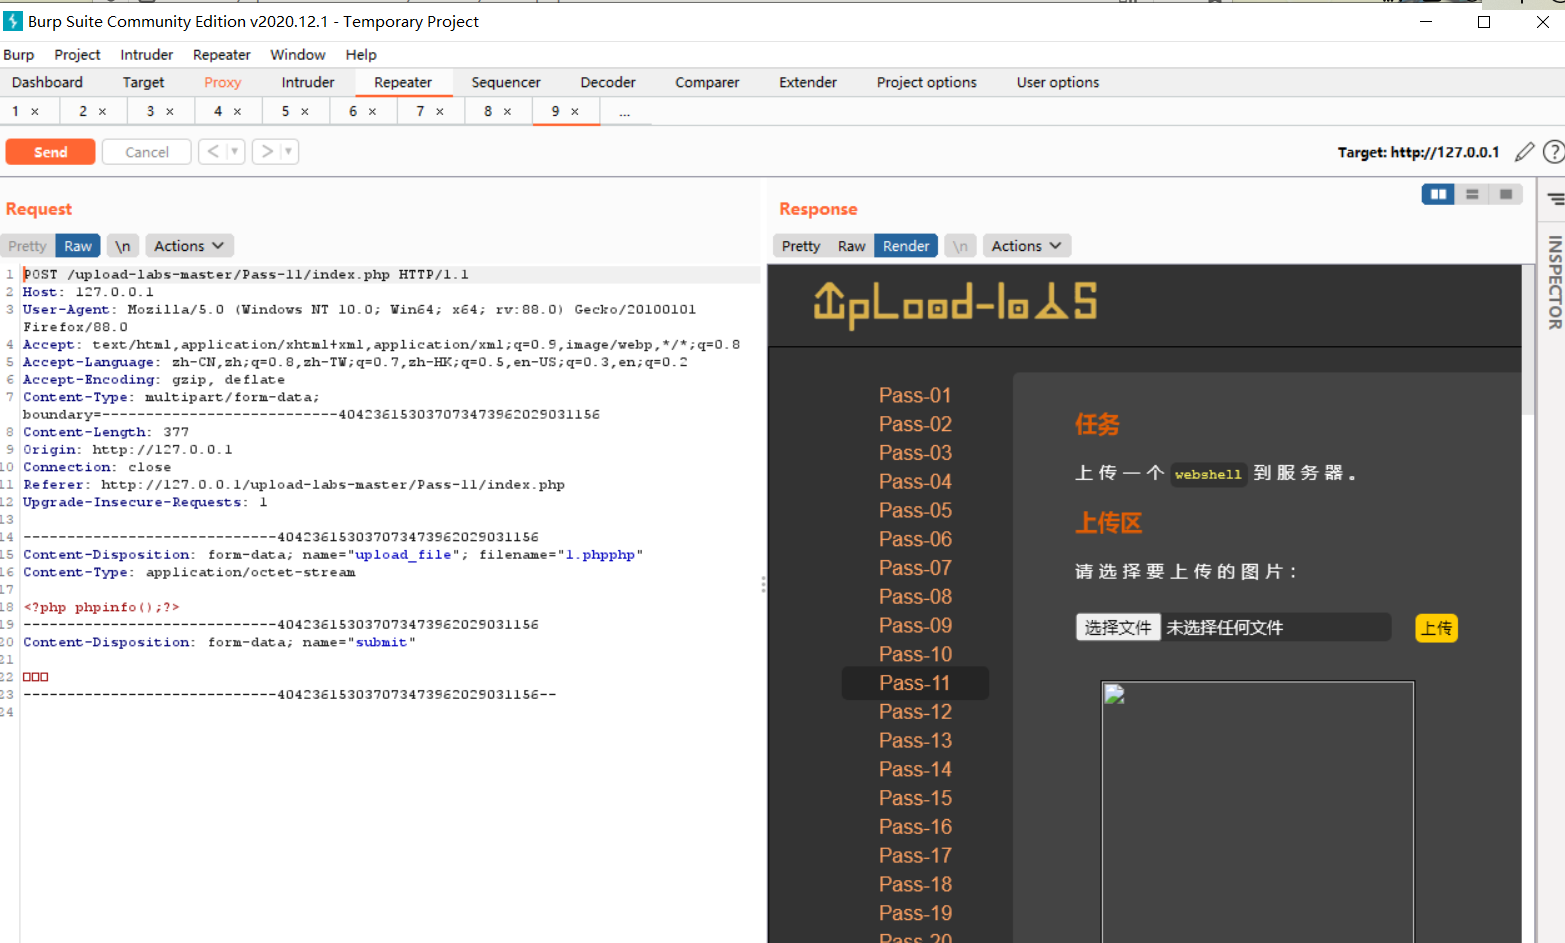Open the Intruder menu
Image resolution: width=1565 pixels, height=943 pixels.
[146, 55]
